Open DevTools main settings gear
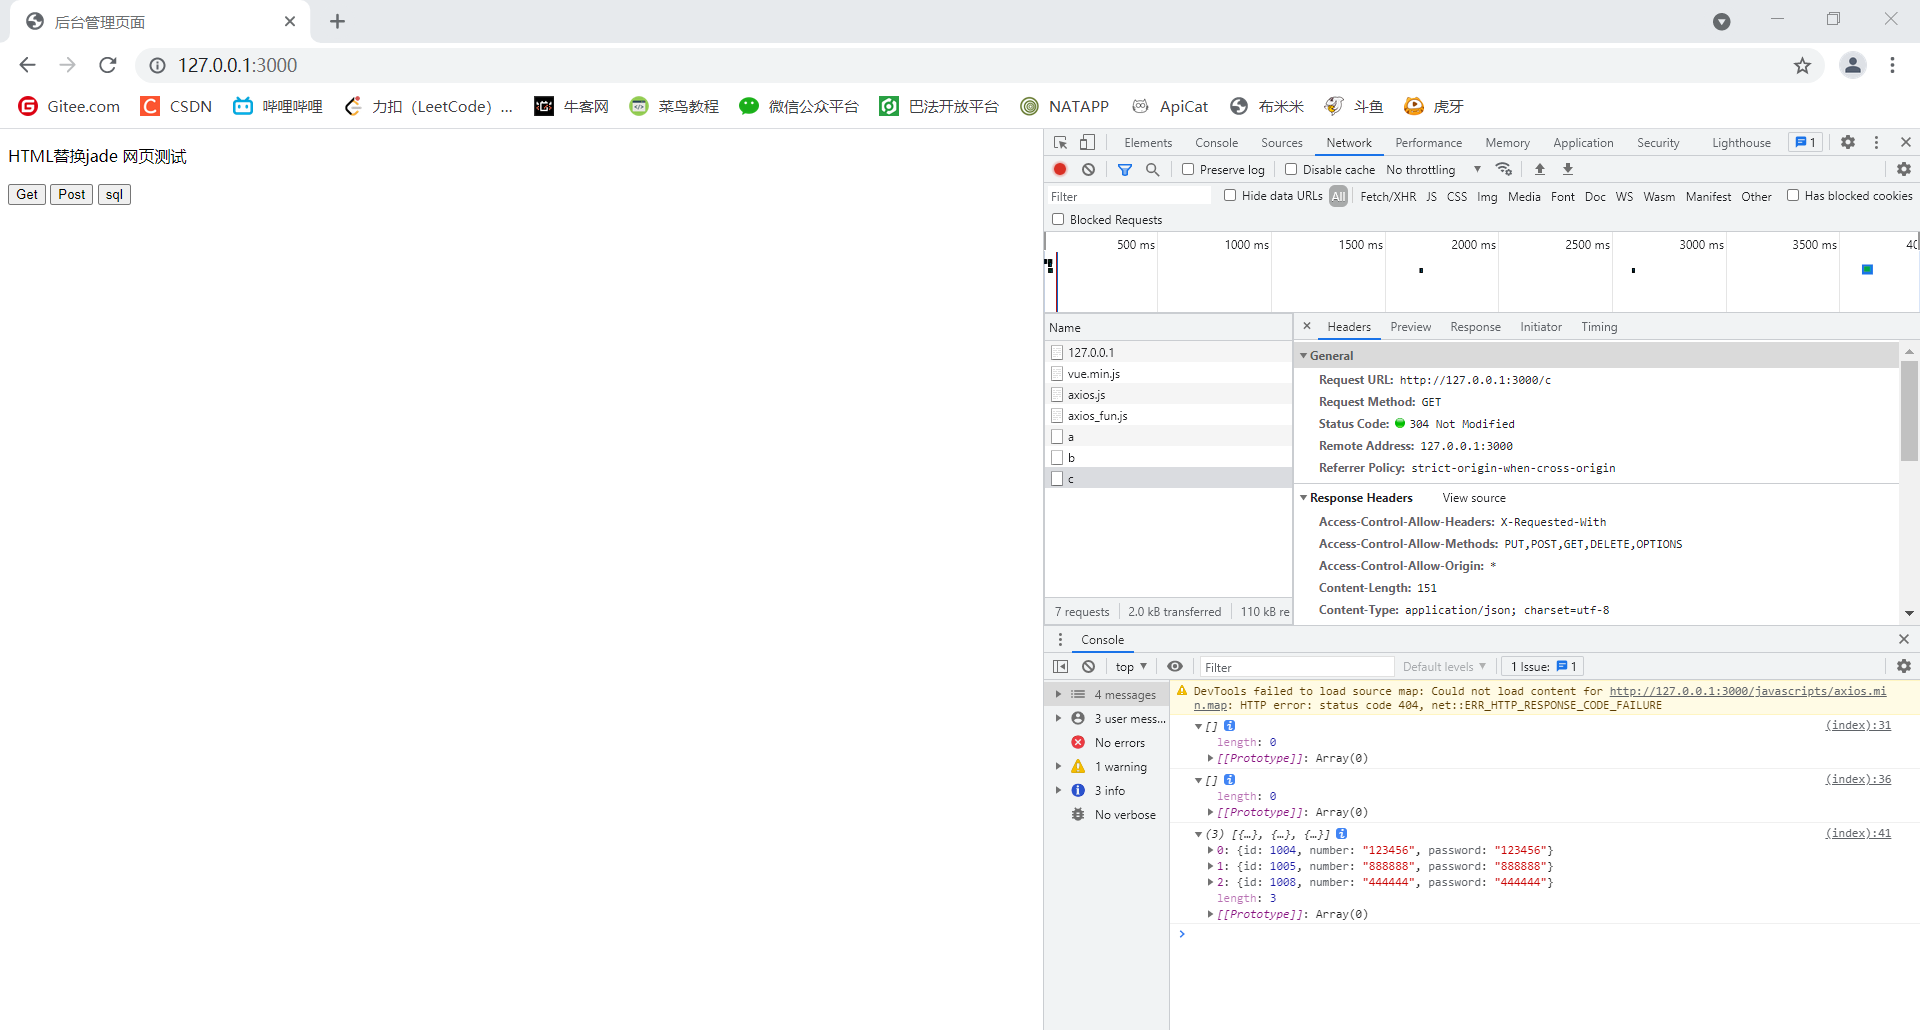The width and height of the screenshot is (1920, 1030). pos(1848,143)
